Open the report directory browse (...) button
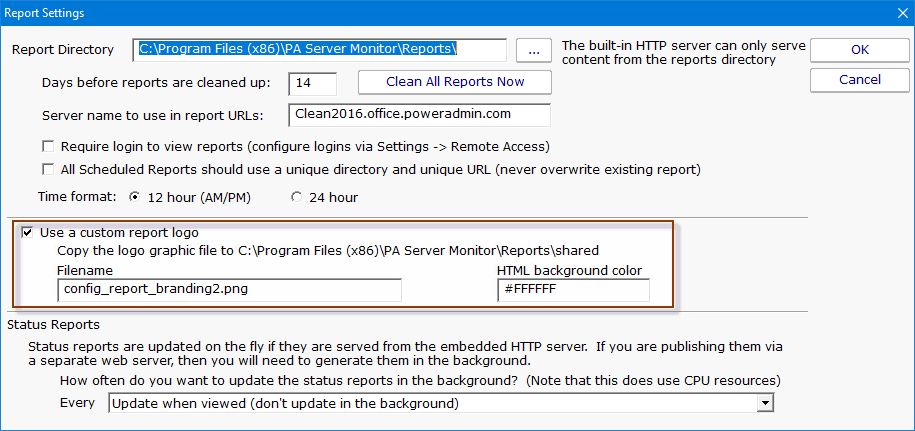915x431 pixels. 534,50
